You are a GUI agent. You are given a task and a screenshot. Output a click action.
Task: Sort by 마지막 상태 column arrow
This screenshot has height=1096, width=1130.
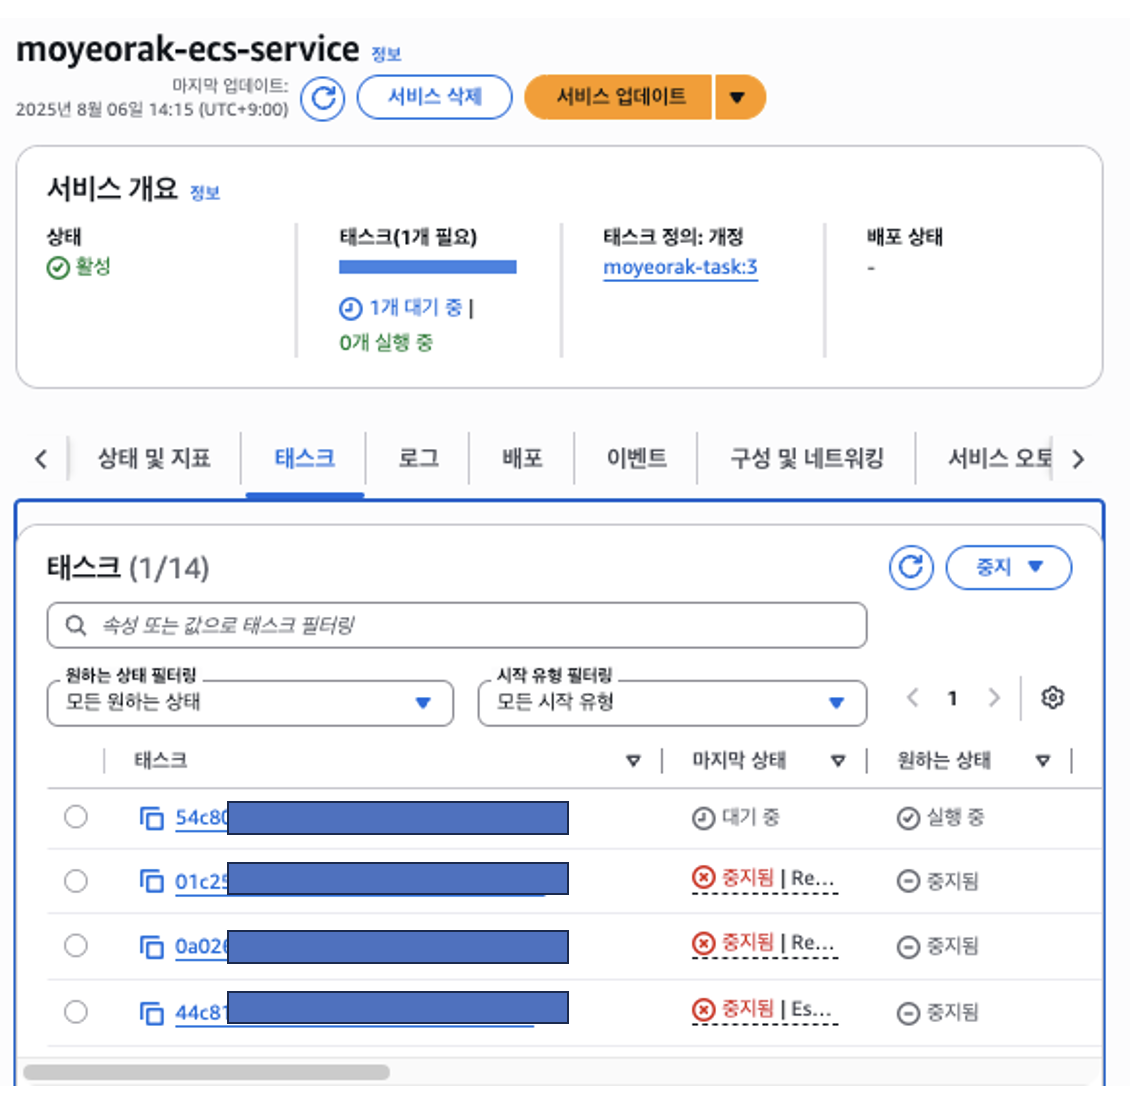tap(837, 760)
